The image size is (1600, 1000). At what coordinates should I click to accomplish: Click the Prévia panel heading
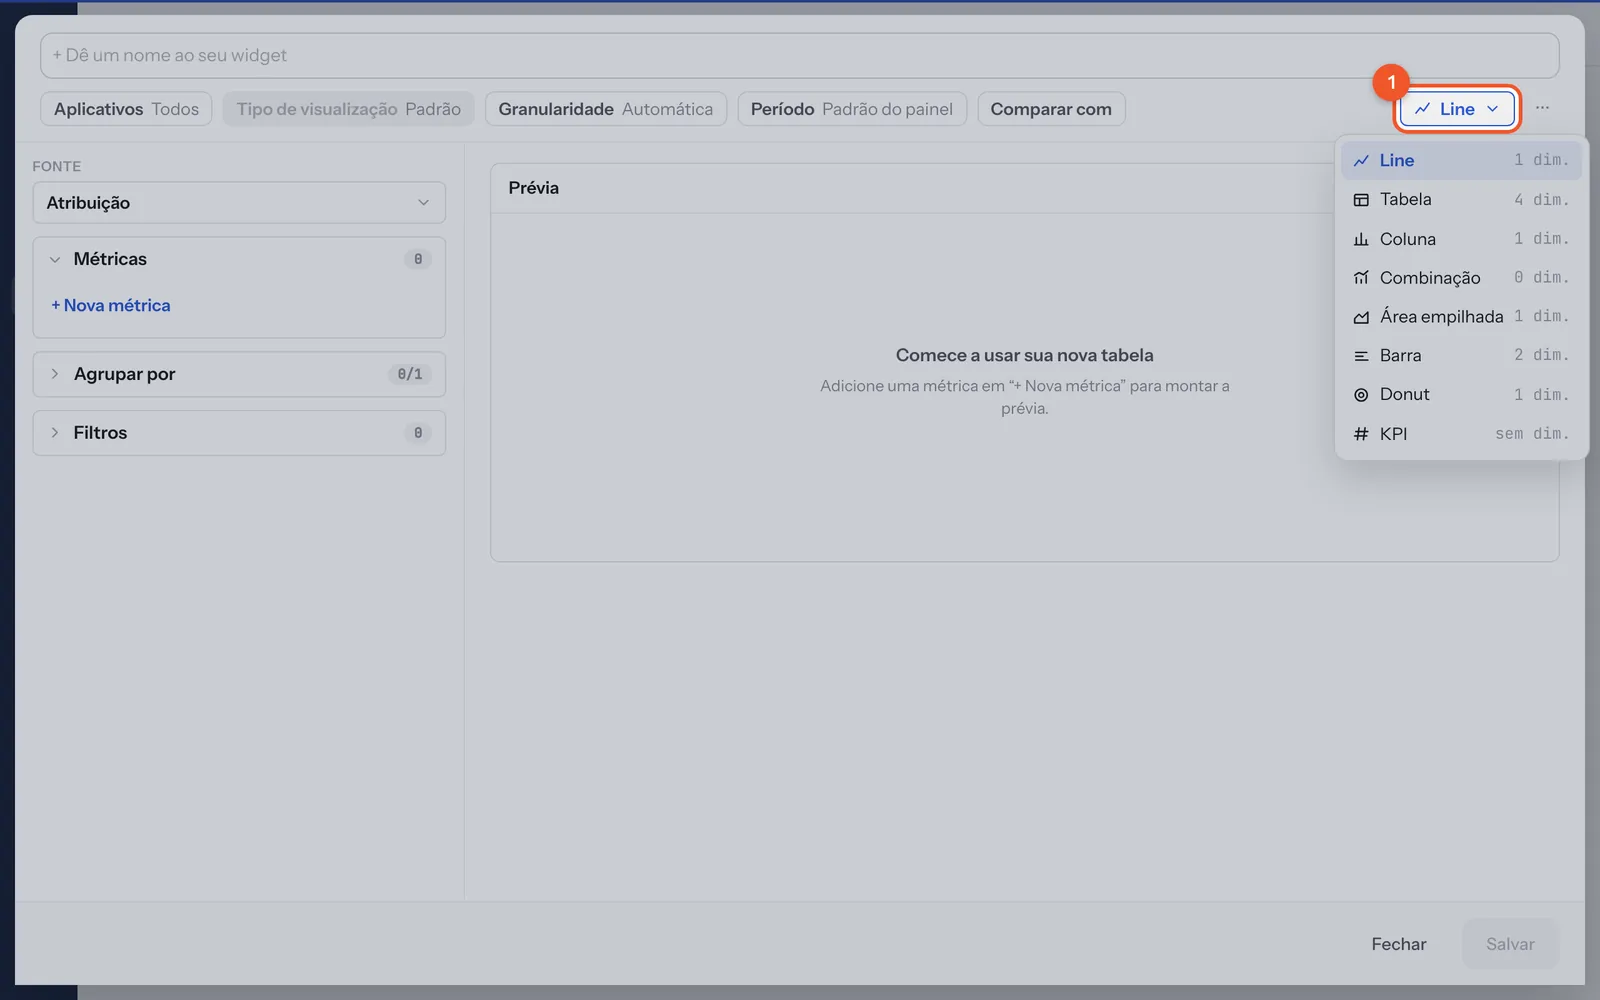point(534,188)
